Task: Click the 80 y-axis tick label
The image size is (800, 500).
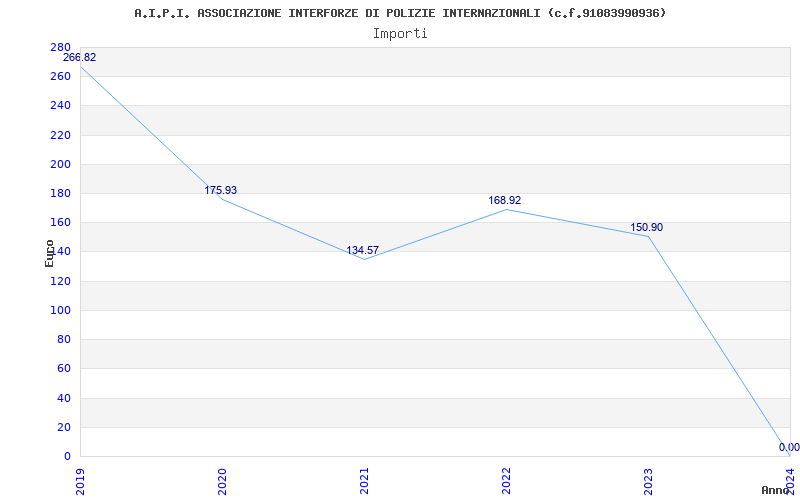Action: pos(64,339)
